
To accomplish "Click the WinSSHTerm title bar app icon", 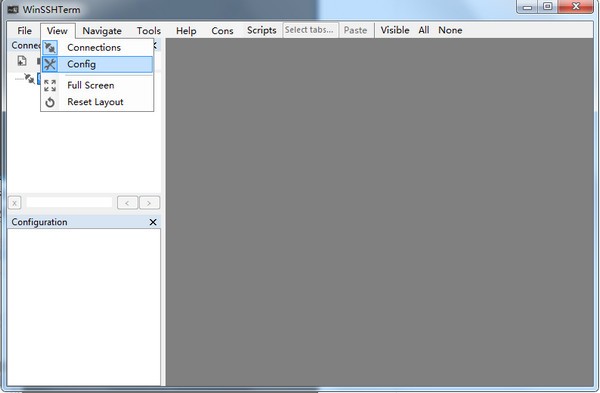I will (13, 10).
